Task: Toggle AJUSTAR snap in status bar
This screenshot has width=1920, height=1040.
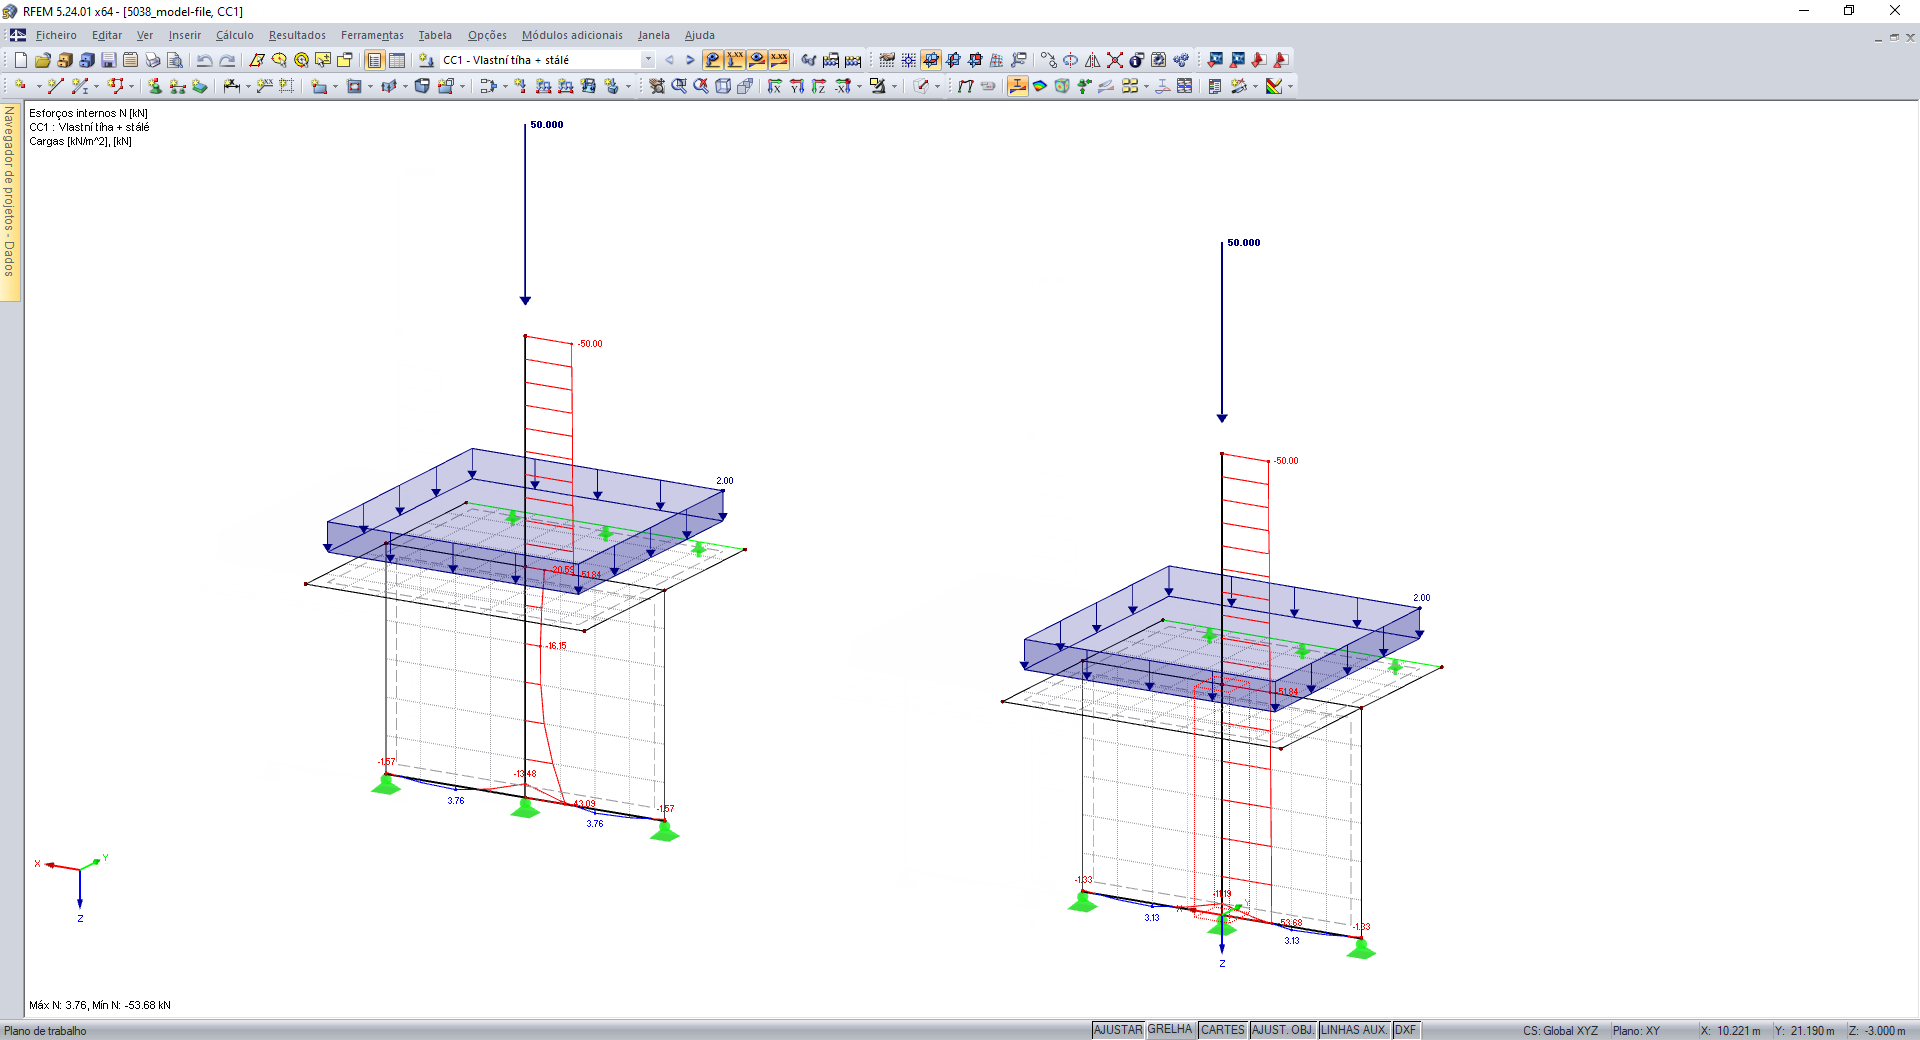Action: (1118, 1030)
